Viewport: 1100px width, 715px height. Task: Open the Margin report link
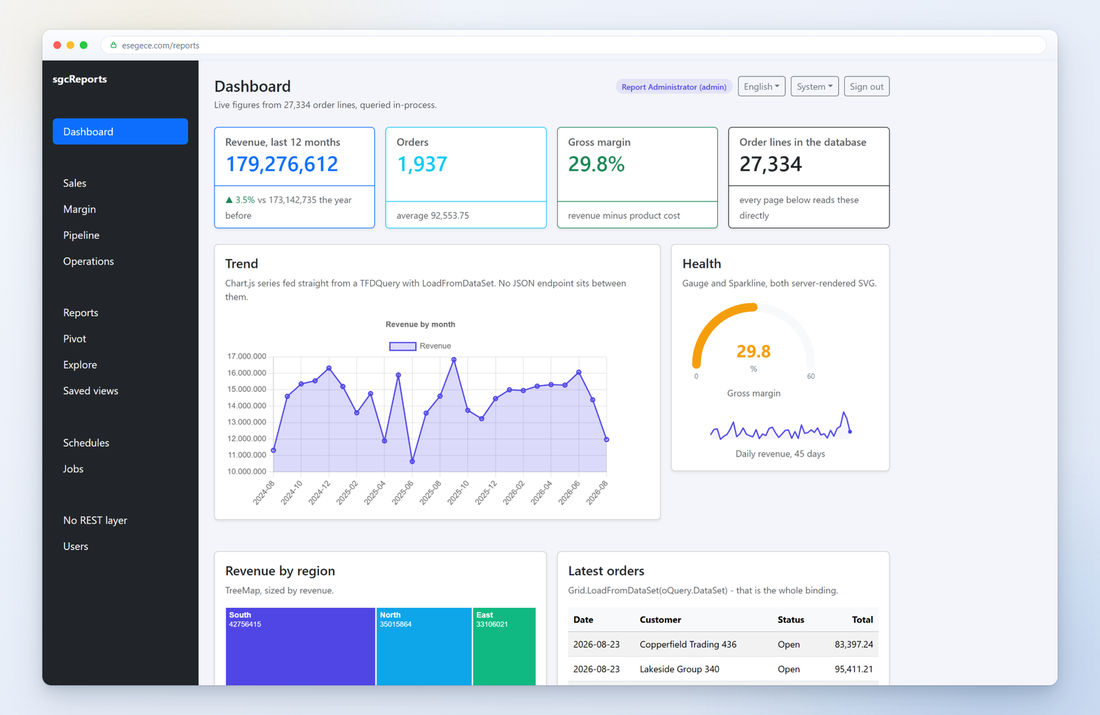[x=79, y=209]
